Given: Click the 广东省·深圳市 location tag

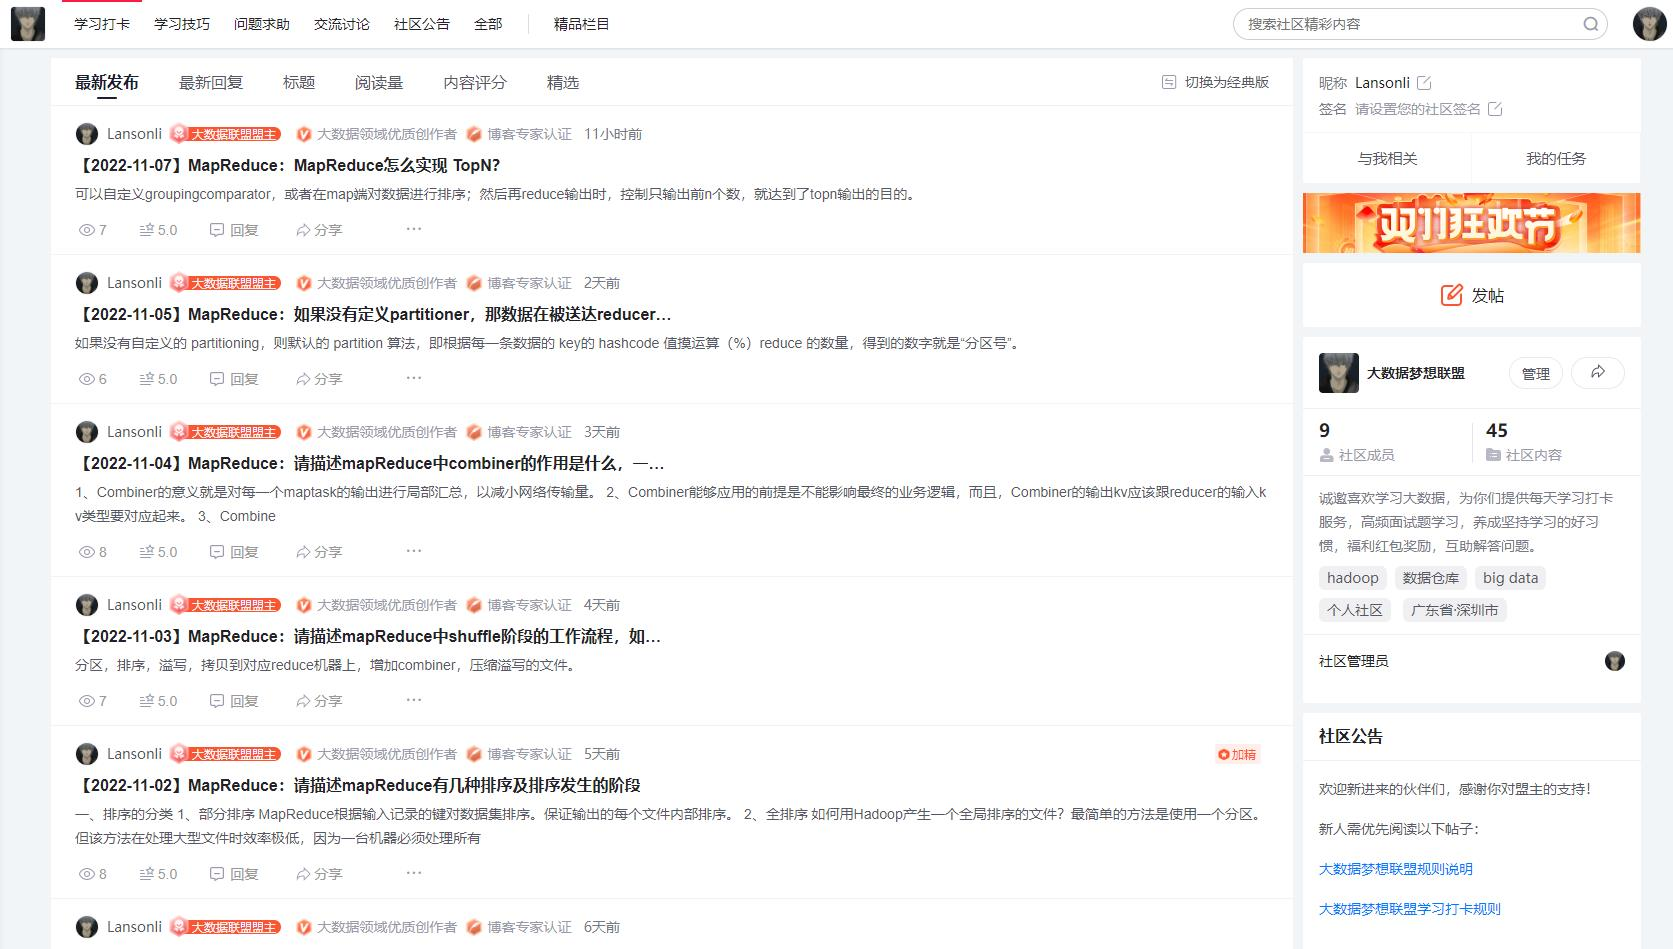Looking at the screenshot, I should coord(1455,610).
